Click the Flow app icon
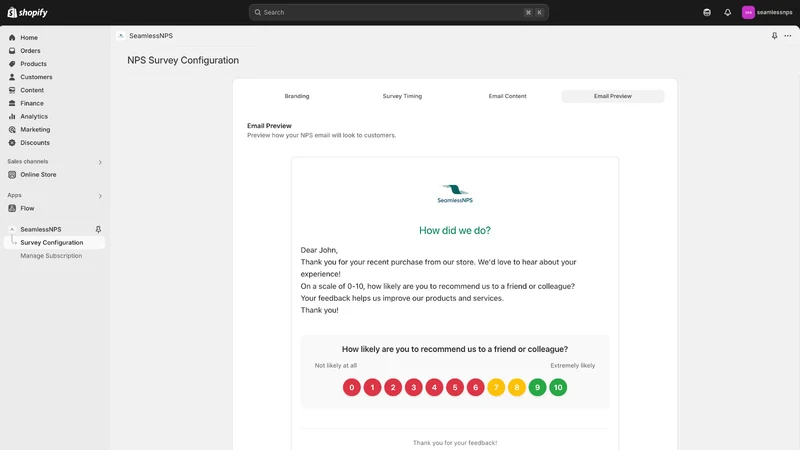Image resolution: width=800 pixels, height=450 pixels. tap(12, 208)
